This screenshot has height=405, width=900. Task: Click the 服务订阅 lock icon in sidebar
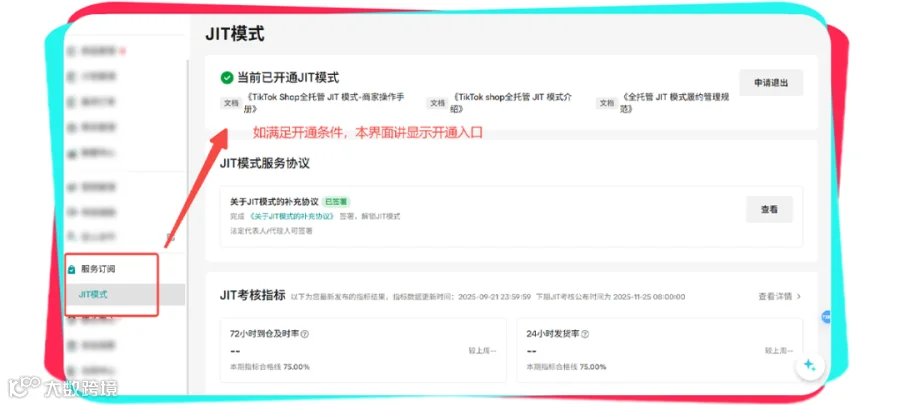tap(72, 269)
